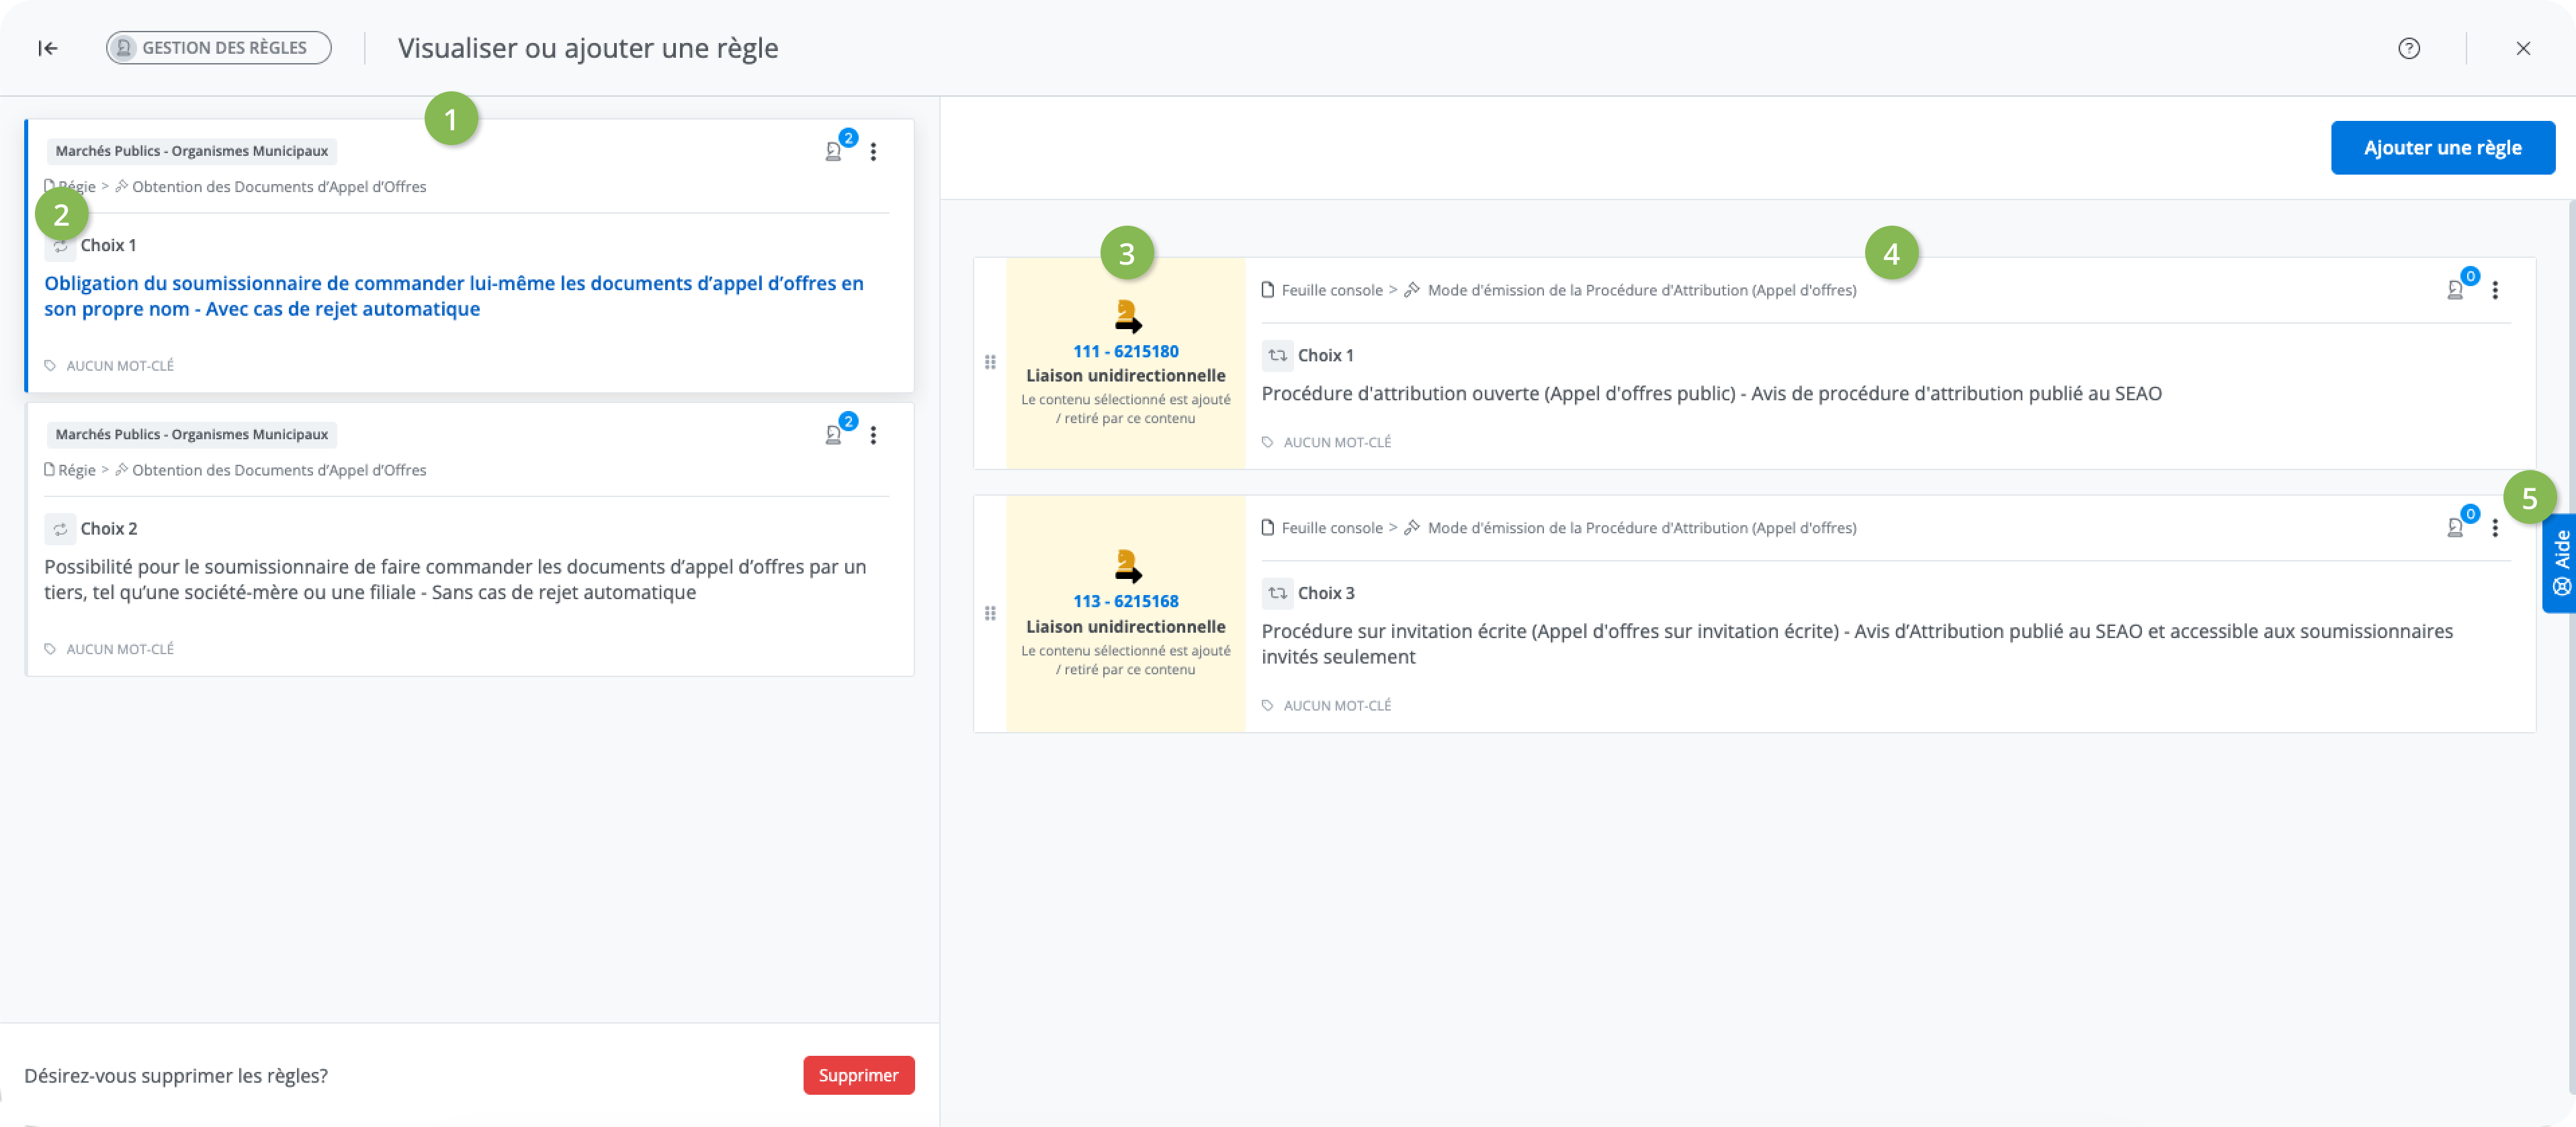The width and height of the screenshot is (2576, 1127).
Task: Click unidirectional link icon for rule 111
Action: (x=1127, y=316)
